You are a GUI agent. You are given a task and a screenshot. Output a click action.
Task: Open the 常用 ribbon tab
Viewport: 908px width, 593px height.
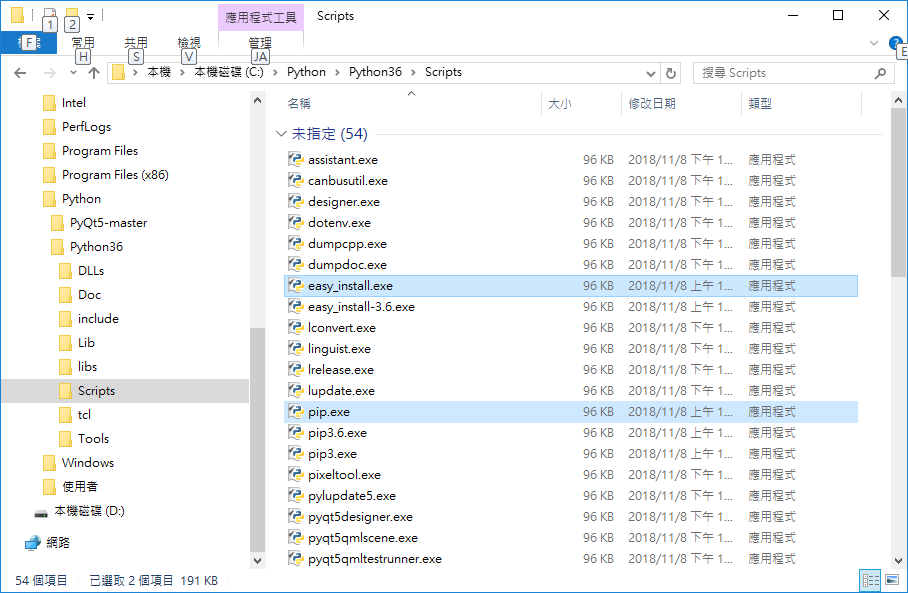83,43
